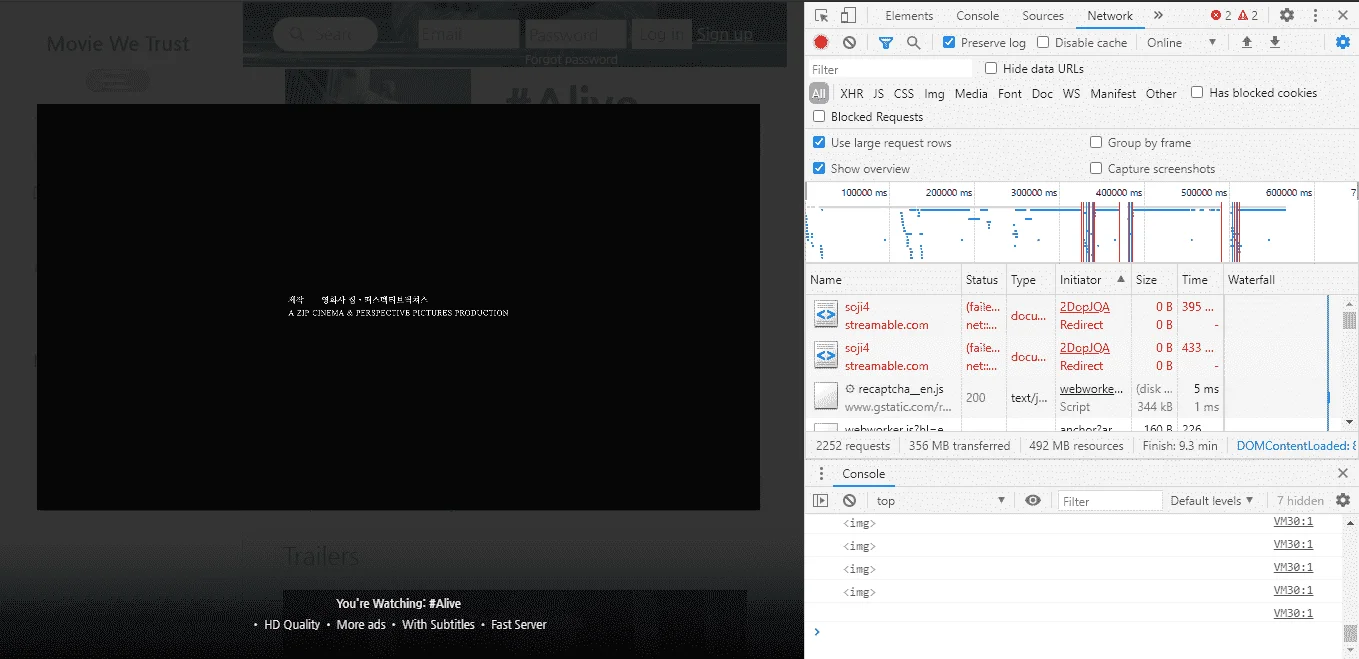Switch to the Elements tab

[x=909, y=15]
